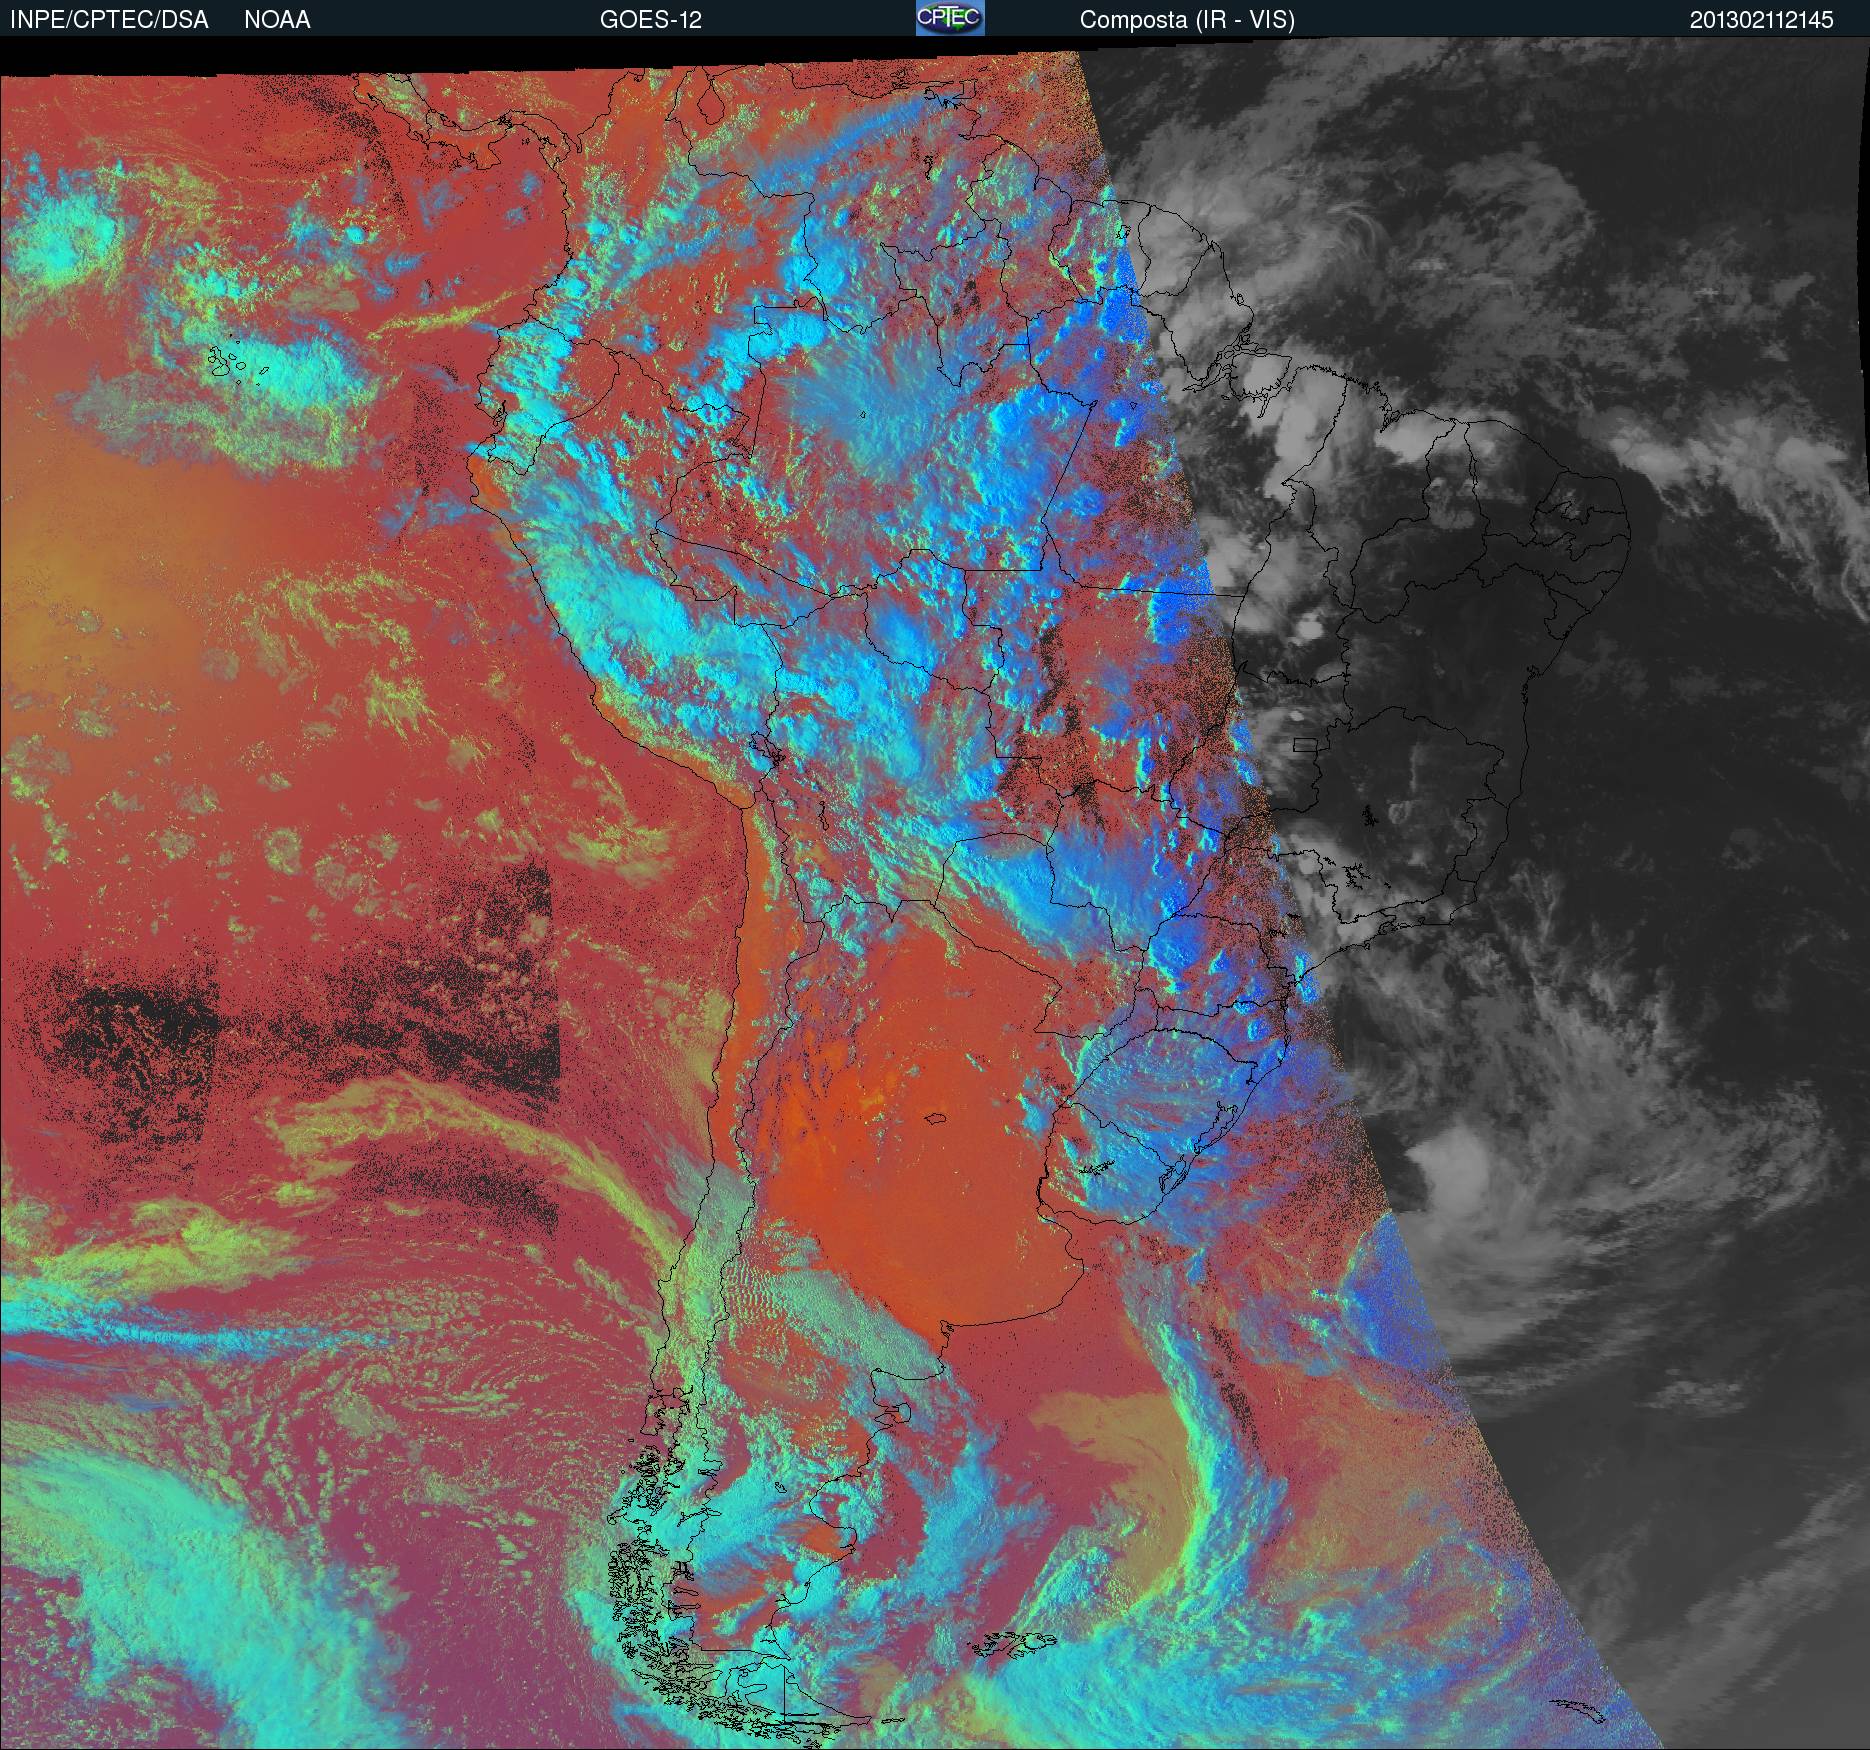Select the GOES-12 satellite label
Viewport: 1870px width, 1750px height.
650,20
